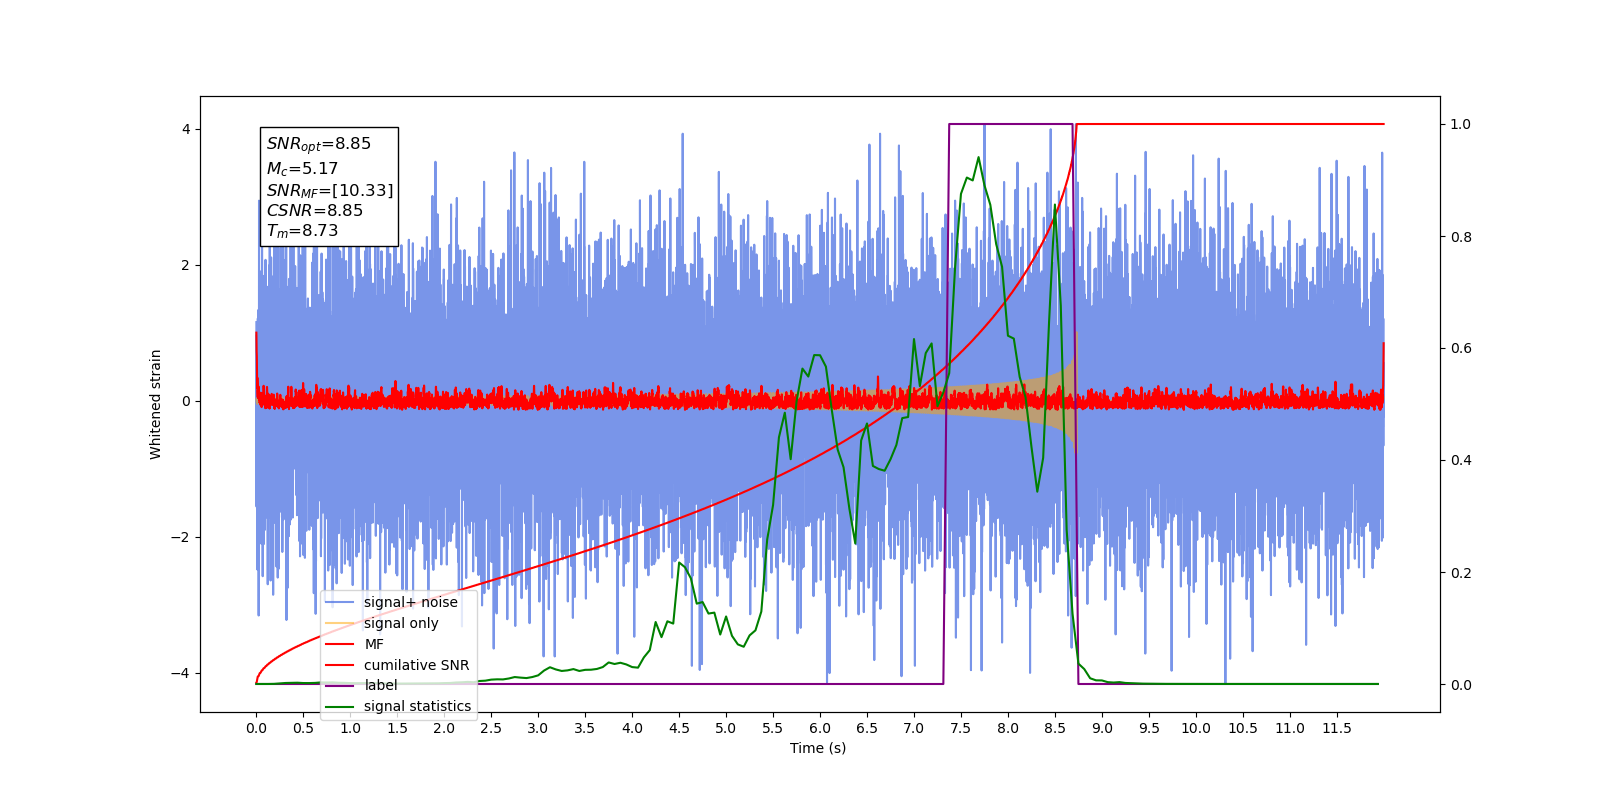Screen dimensions: 1600x800
Task: Click the 2 tick on the whitened strain axis
Action: (186, 265)
